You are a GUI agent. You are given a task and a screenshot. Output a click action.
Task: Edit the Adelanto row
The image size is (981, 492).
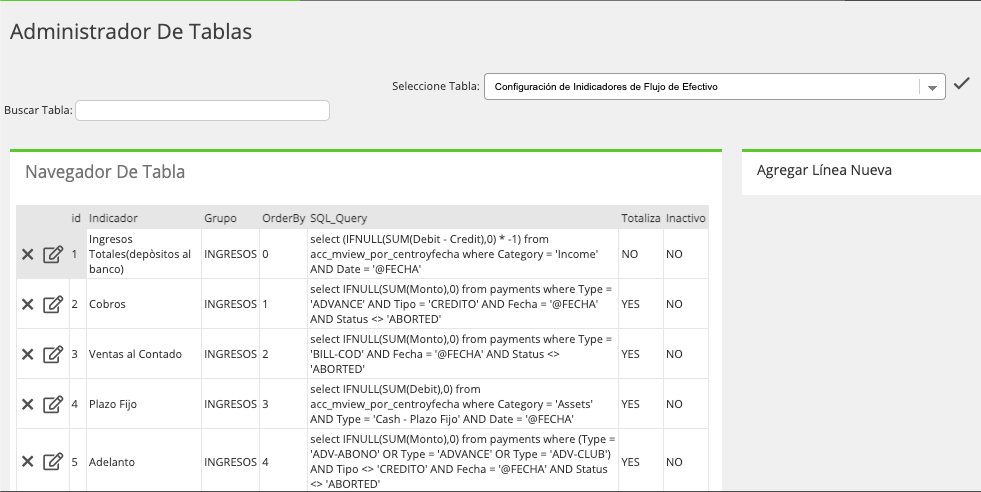click(53, 462)
